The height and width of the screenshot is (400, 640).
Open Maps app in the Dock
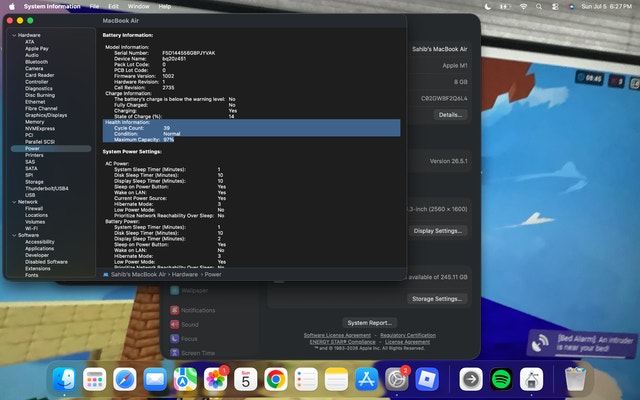(x=185, y=379)
